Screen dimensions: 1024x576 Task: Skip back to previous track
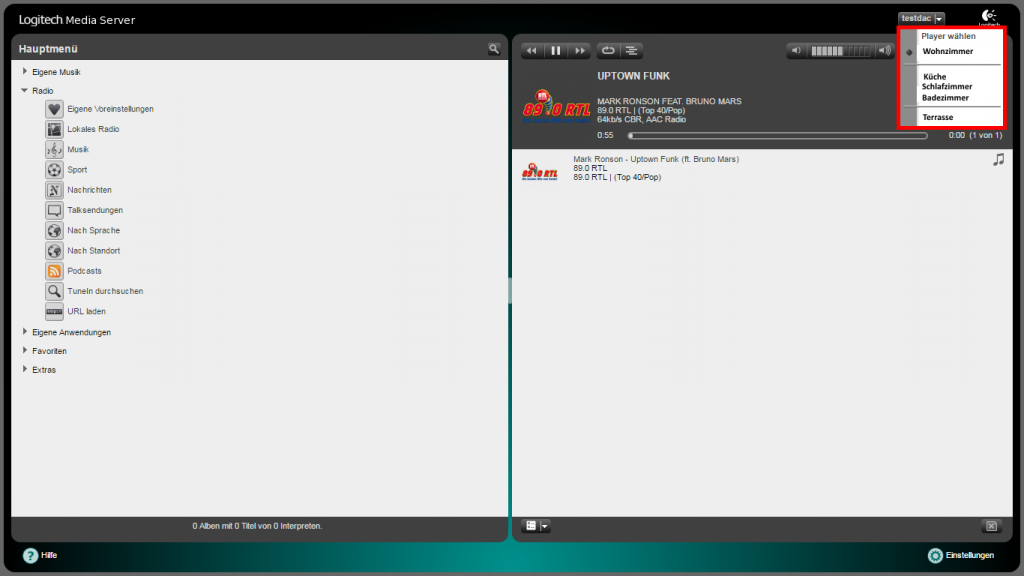click(x=532, y=51)
